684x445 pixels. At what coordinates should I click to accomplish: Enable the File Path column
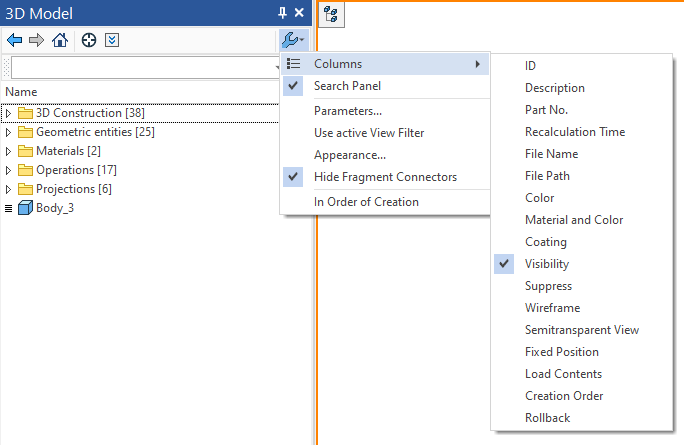coord(582,176)
